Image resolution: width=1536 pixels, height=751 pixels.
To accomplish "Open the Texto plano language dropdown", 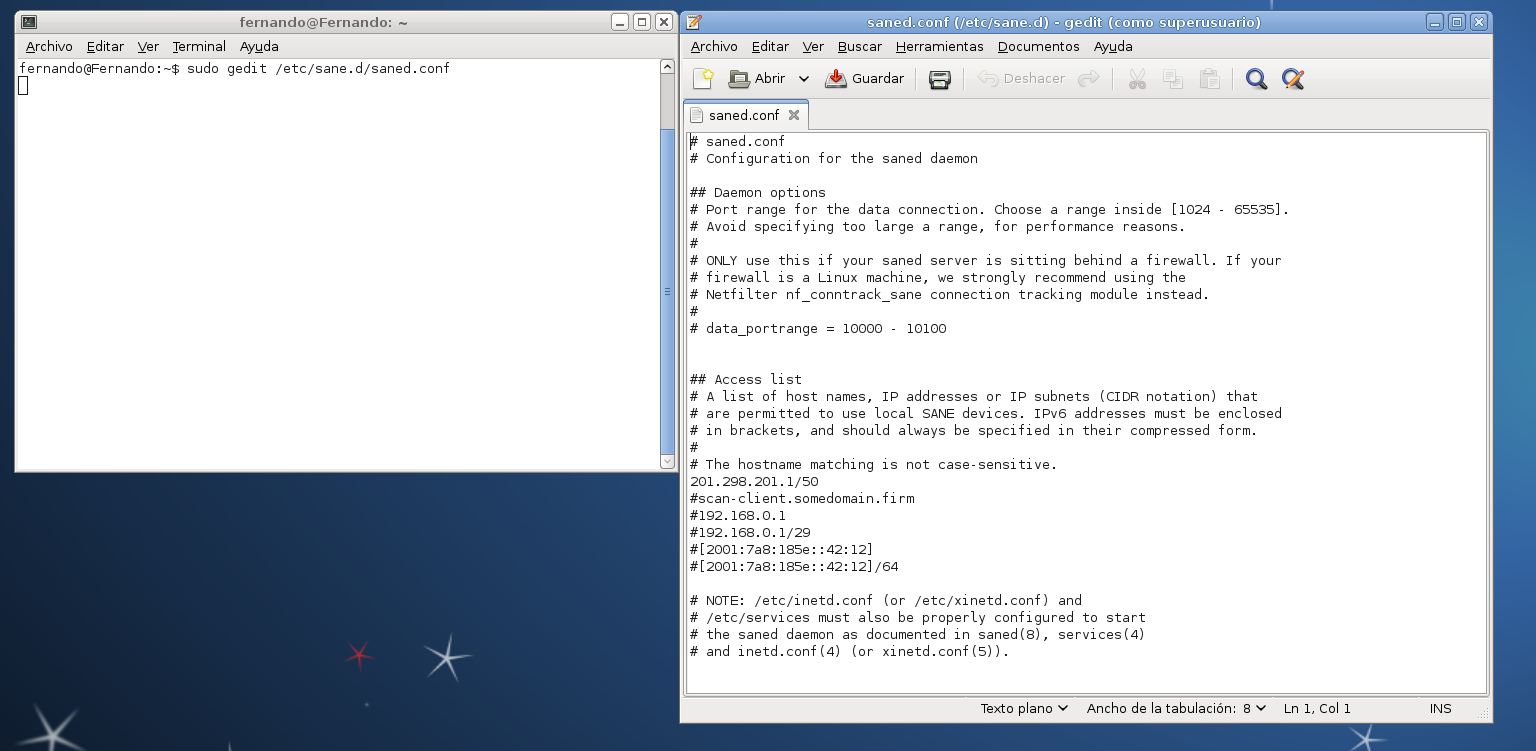I will tap(1024, 708).
